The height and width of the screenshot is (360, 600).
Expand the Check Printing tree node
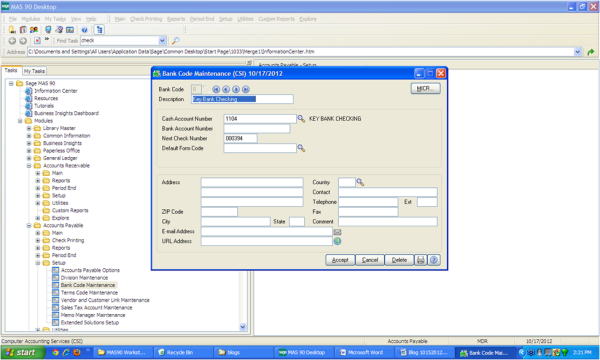click(38, 240)
